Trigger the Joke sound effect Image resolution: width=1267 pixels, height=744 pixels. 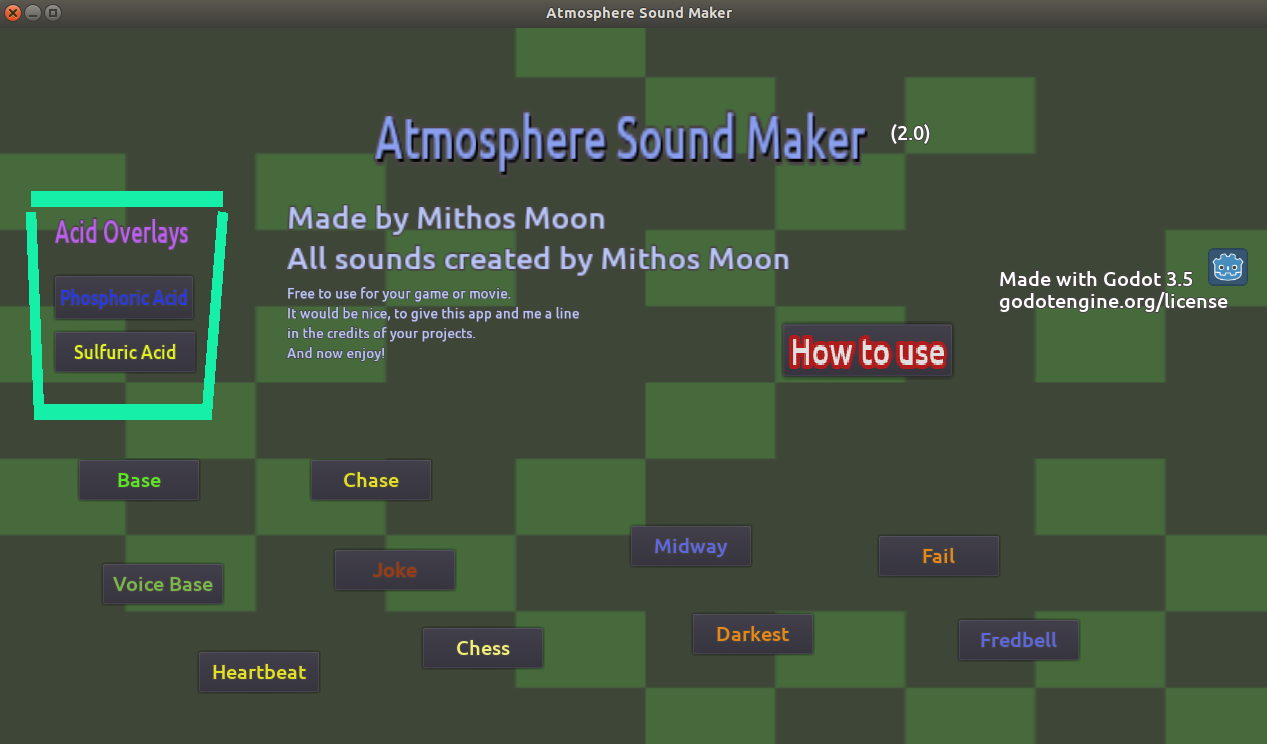coord(394,569)
